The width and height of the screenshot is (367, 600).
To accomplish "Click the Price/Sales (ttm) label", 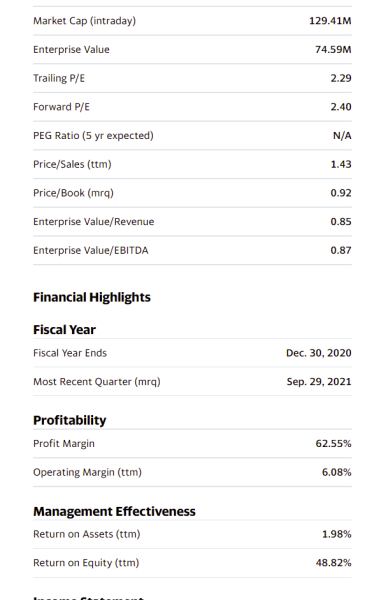I will 72,164.
